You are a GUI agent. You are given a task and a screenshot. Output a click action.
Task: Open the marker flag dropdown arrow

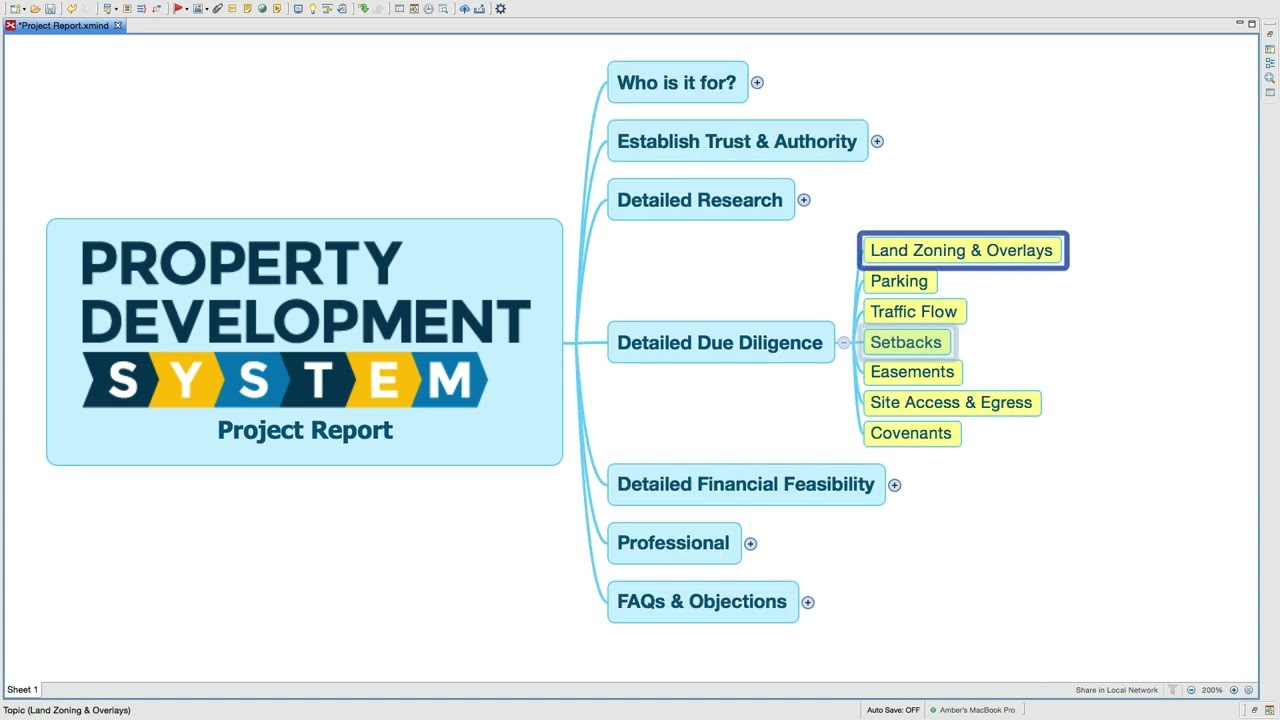click(x=187, y=9)
